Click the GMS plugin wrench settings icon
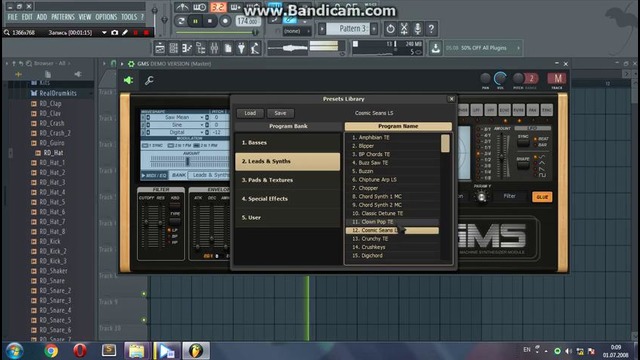Image resolution: width=640 pixels, height=360 pixels. [149, 80]
